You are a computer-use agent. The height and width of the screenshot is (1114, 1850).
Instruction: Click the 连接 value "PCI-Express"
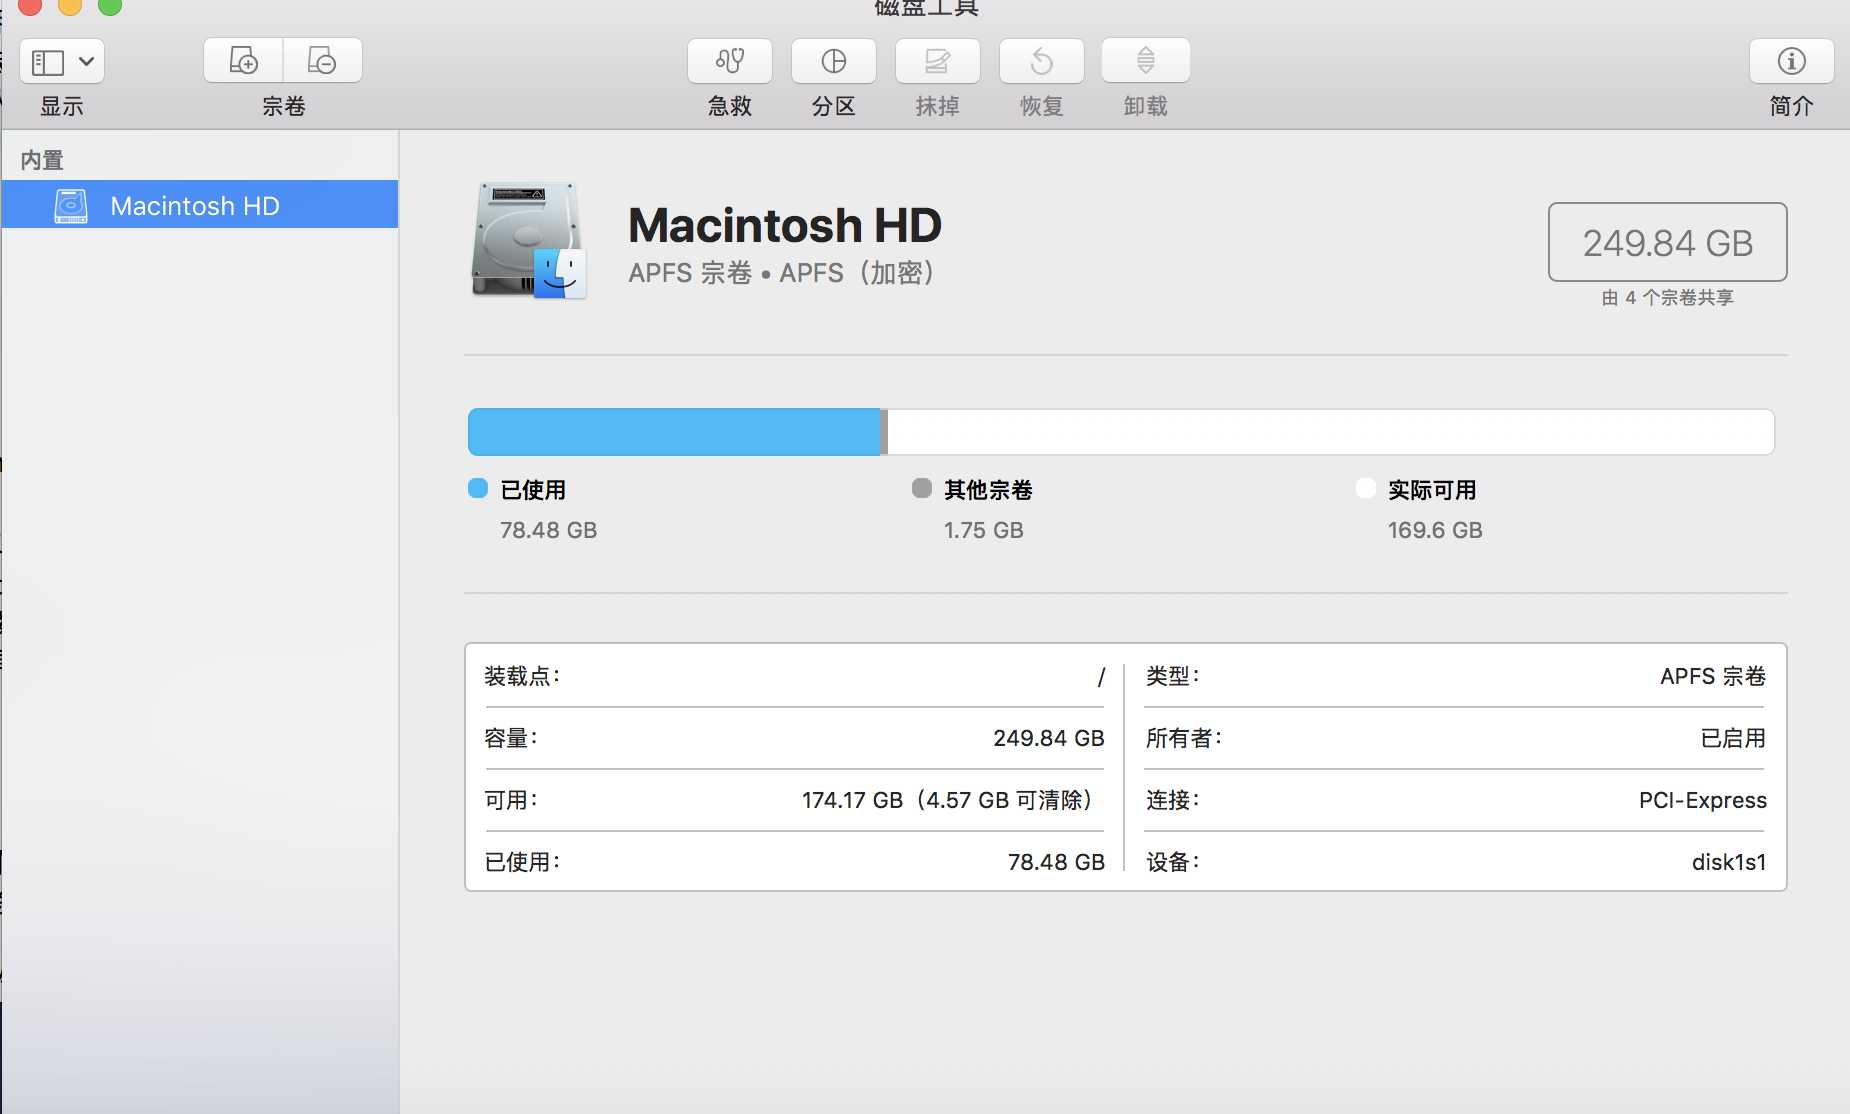pyautogui.click(x=1703, y=800)
